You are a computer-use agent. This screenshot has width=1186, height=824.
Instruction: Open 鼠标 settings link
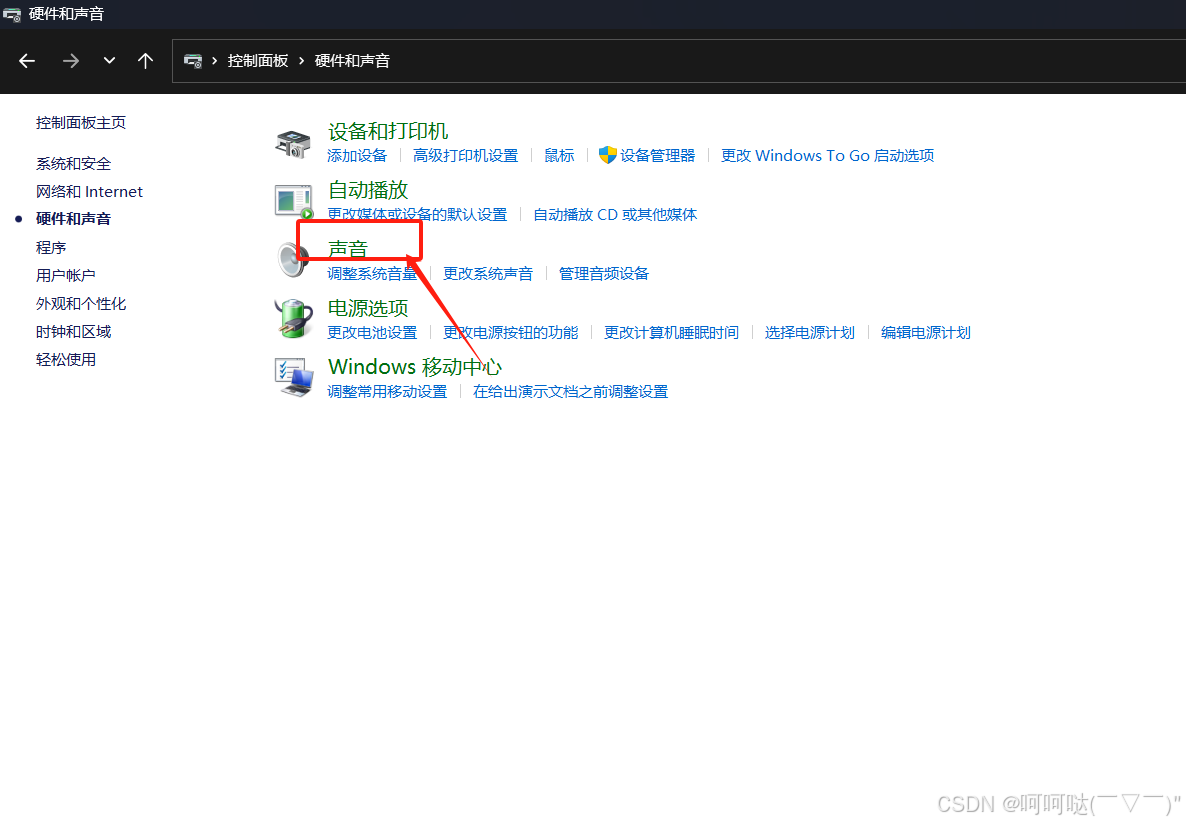[560, 156]
